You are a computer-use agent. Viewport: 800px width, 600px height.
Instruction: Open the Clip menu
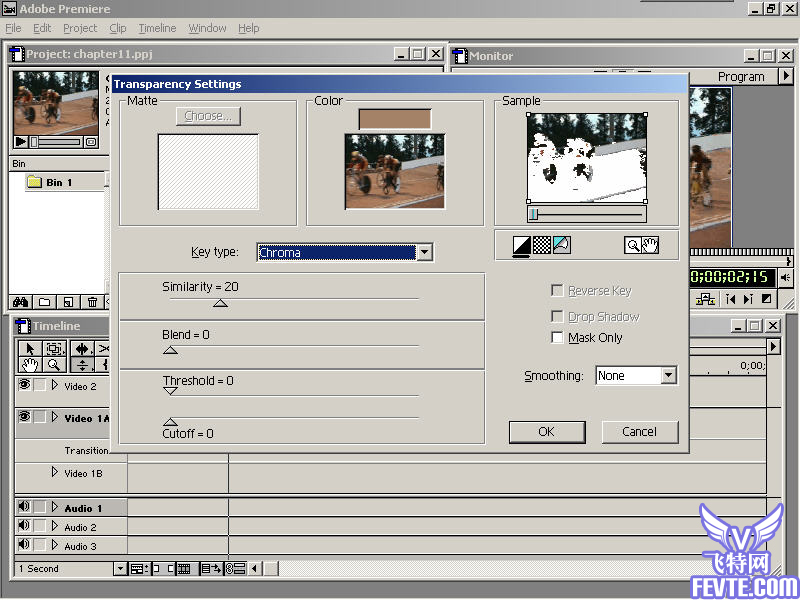point(117,28)
